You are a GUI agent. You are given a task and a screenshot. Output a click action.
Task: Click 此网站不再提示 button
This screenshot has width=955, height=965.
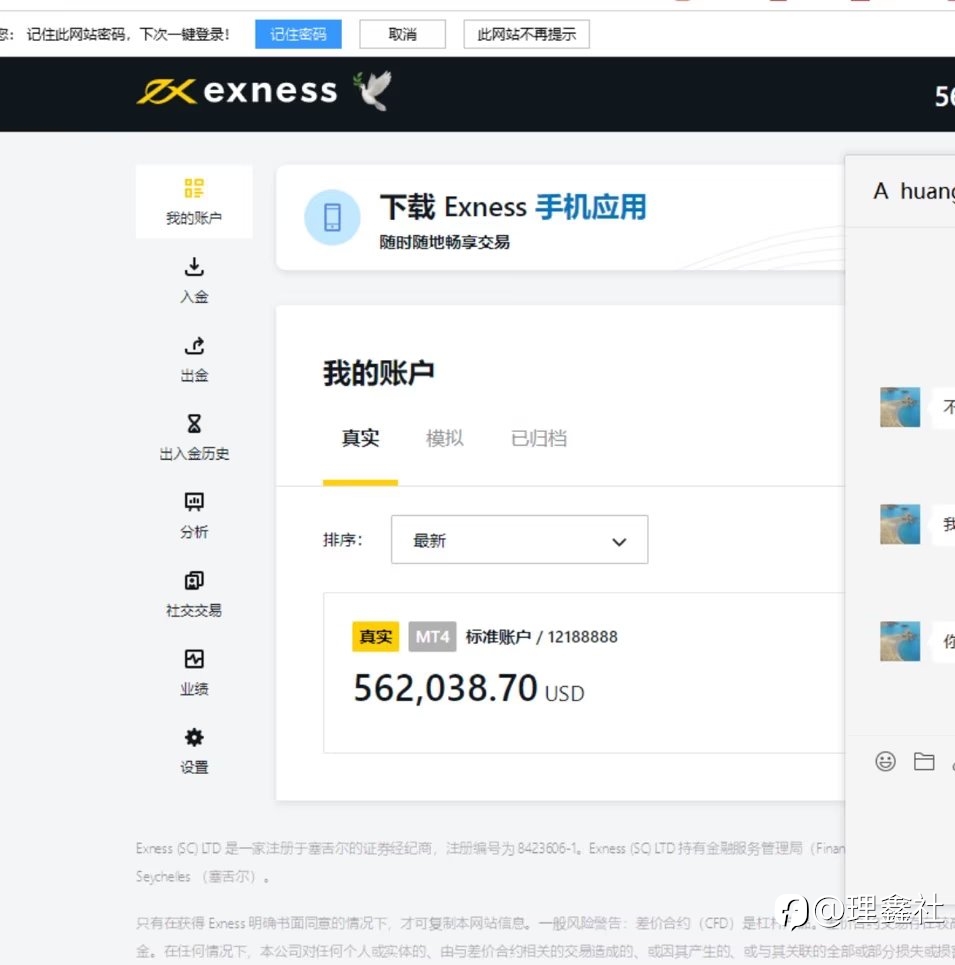point(526,34)
